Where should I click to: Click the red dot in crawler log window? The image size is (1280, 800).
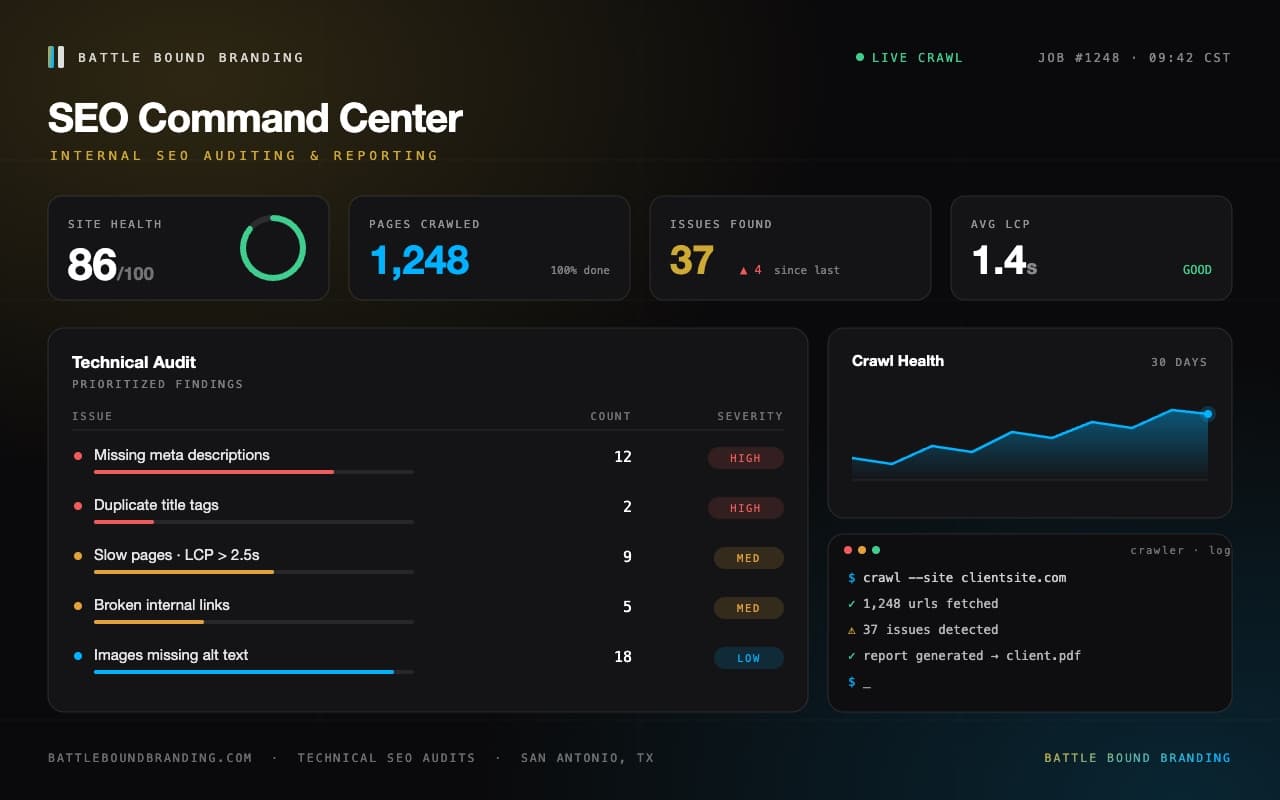coord(848,550)
